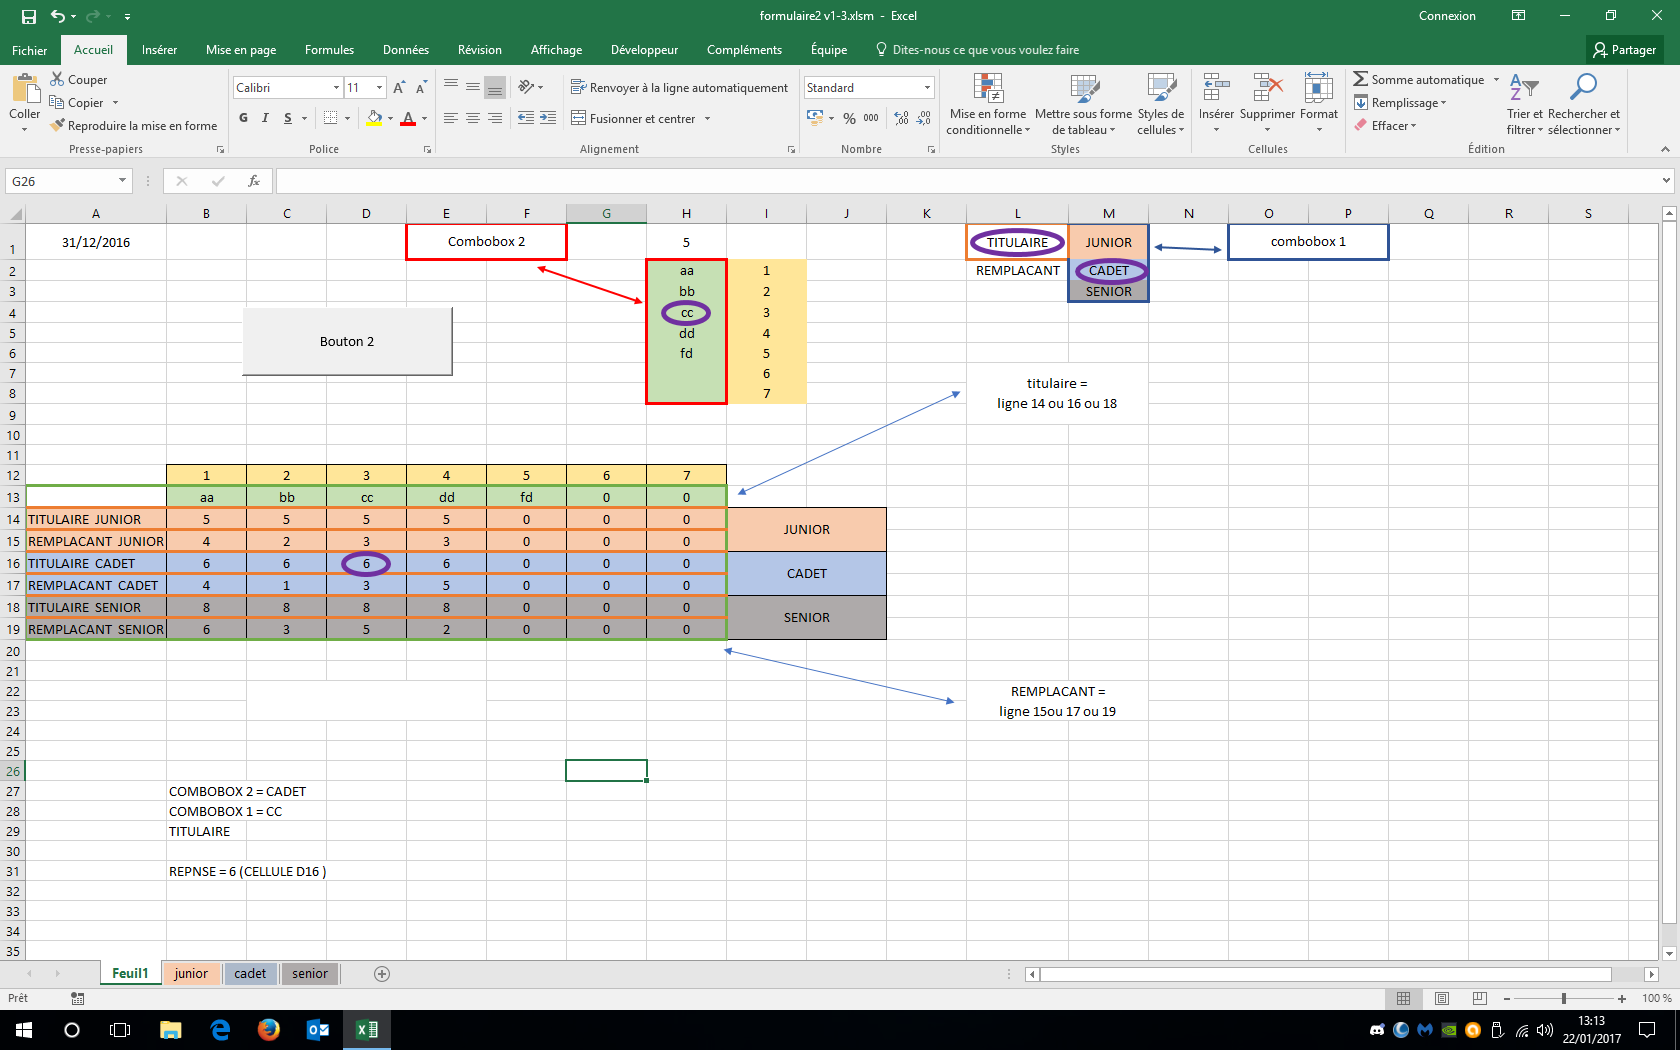Open the Développeur ribbon tab

tap(644, 50)
